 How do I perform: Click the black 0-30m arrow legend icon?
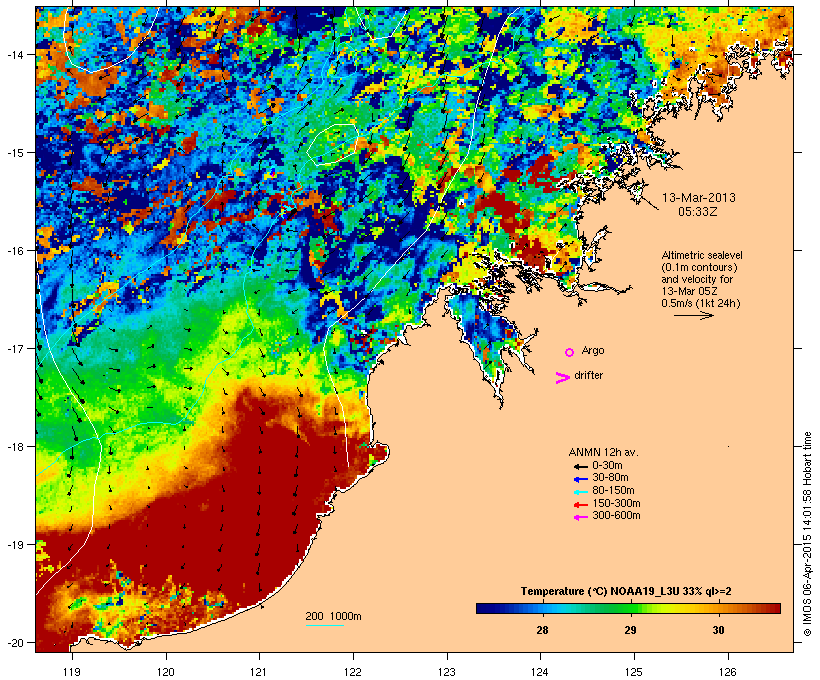click(580, 466)
